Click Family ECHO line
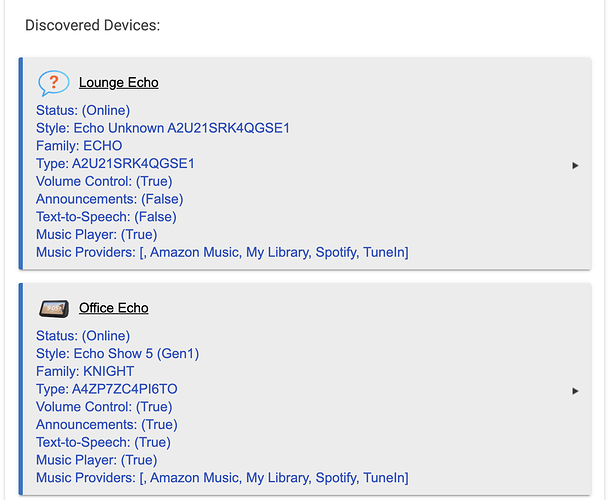The image size is (611, 500). point(79,146)
